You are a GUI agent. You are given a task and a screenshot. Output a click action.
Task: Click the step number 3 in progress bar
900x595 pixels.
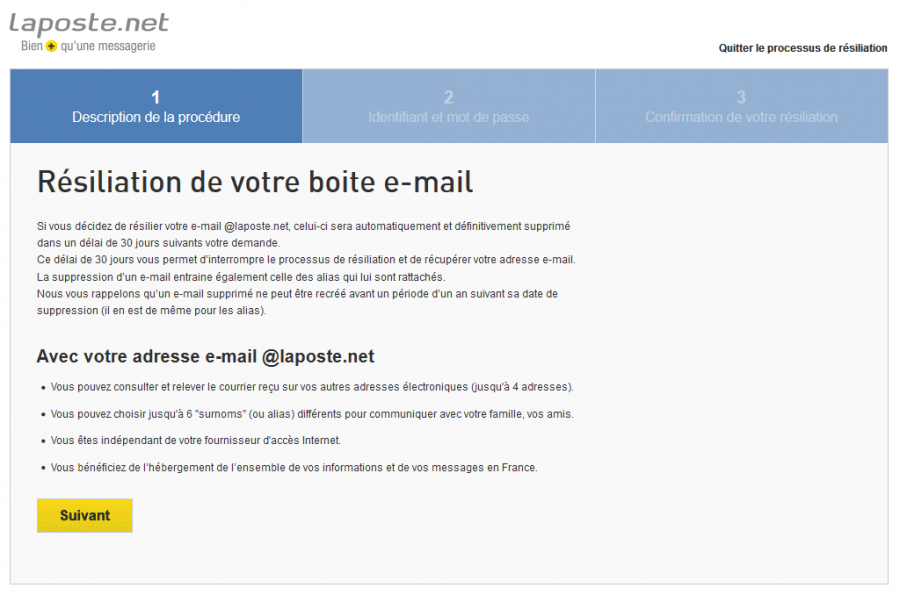click(741, 97)
